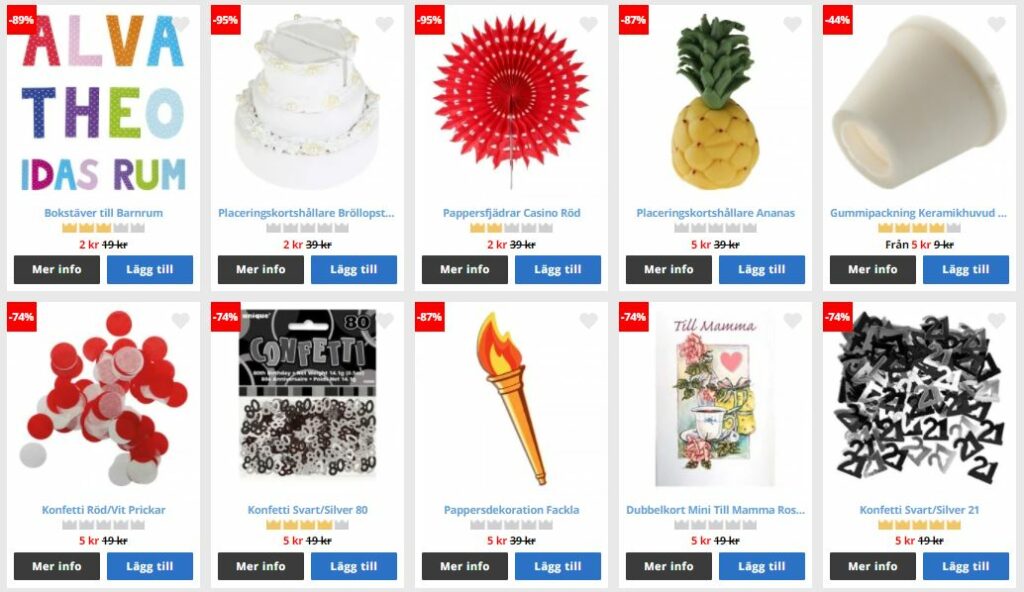Viewport: 1024px width, 592px height.
Task: Open Mer info for Bokstäver till Barnrum
Action: 57,269
